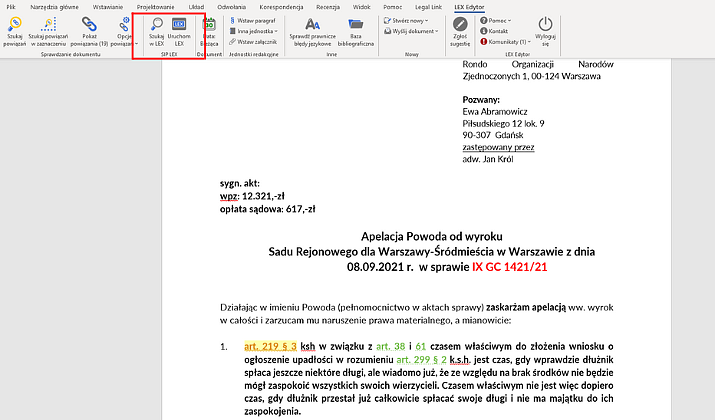This screenshot has width=715, height=420.
Task: Click Wstaw paragraf button
Action: tap(255, 20)
